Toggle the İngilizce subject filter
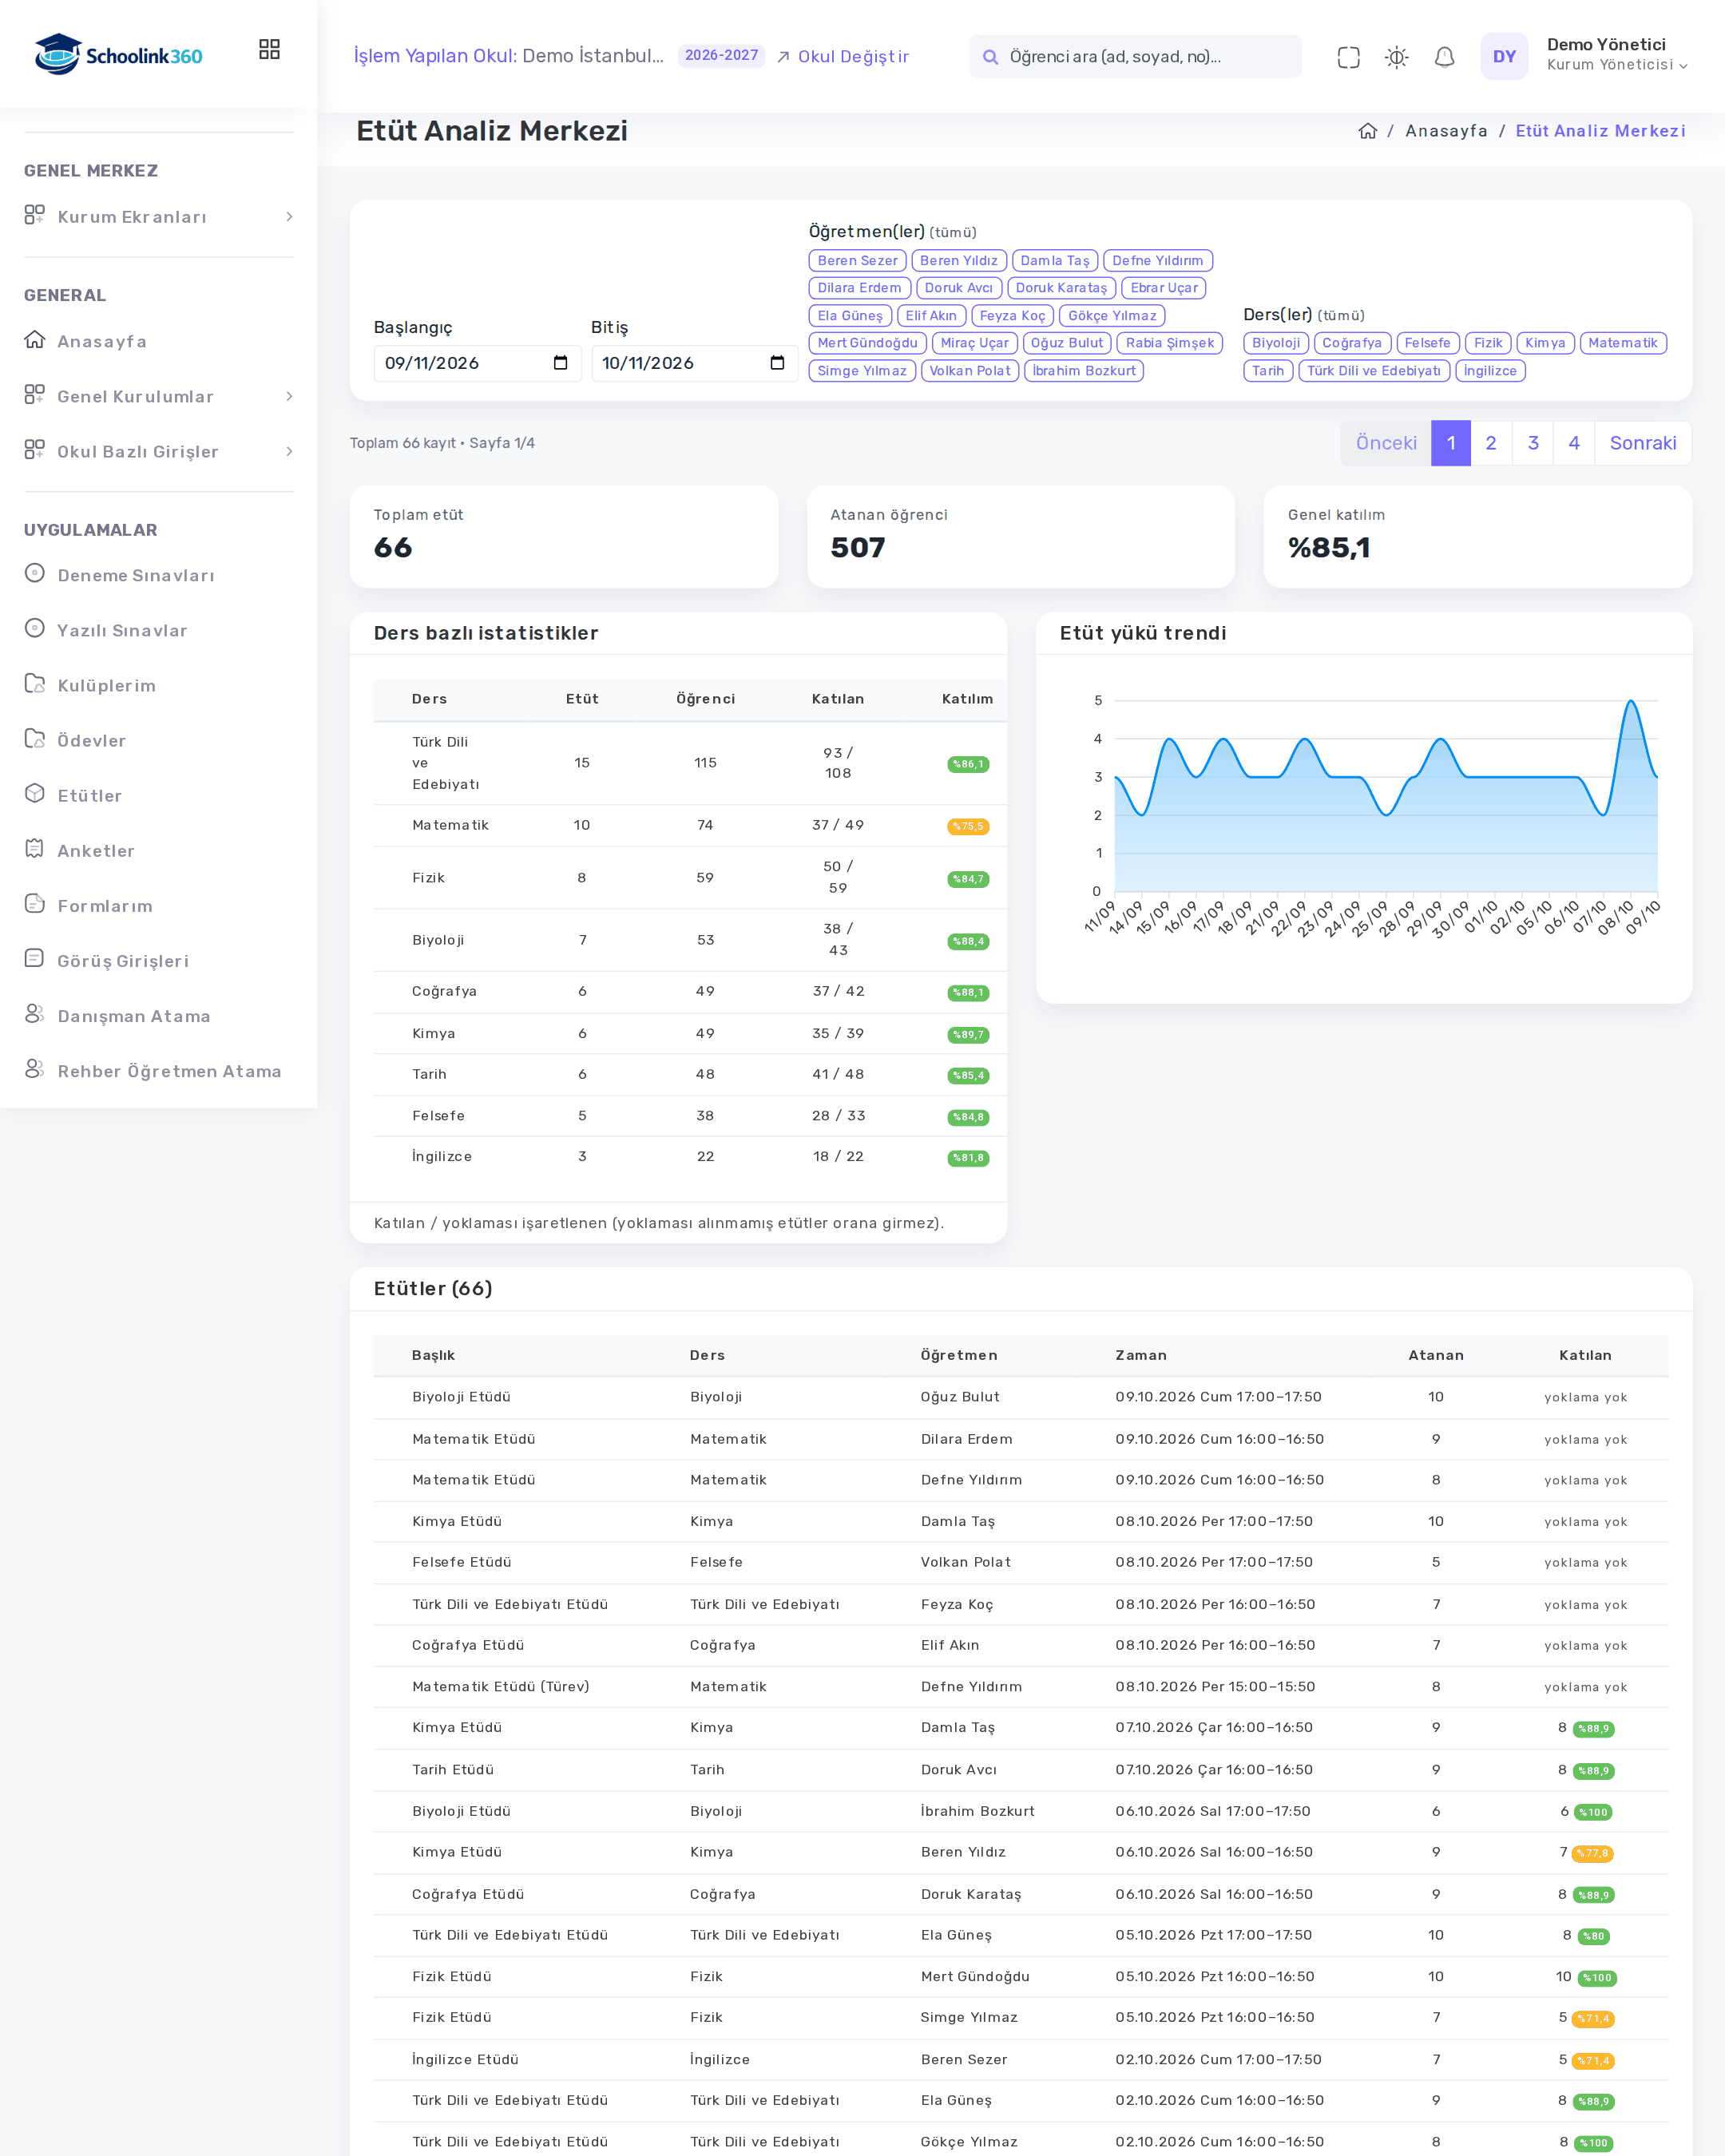This screenshot has width=1725, height=2156. (x=1490, y=371)
